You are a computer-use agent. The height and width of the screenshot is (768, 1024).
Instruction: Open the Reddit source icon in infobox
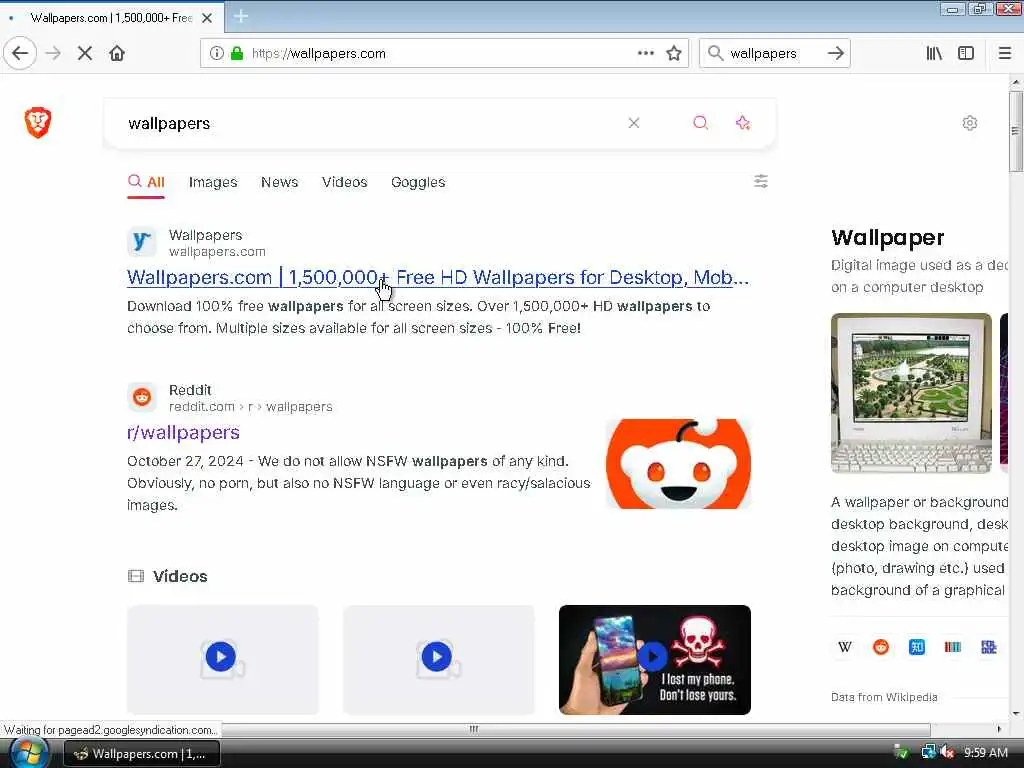point(880,647)
